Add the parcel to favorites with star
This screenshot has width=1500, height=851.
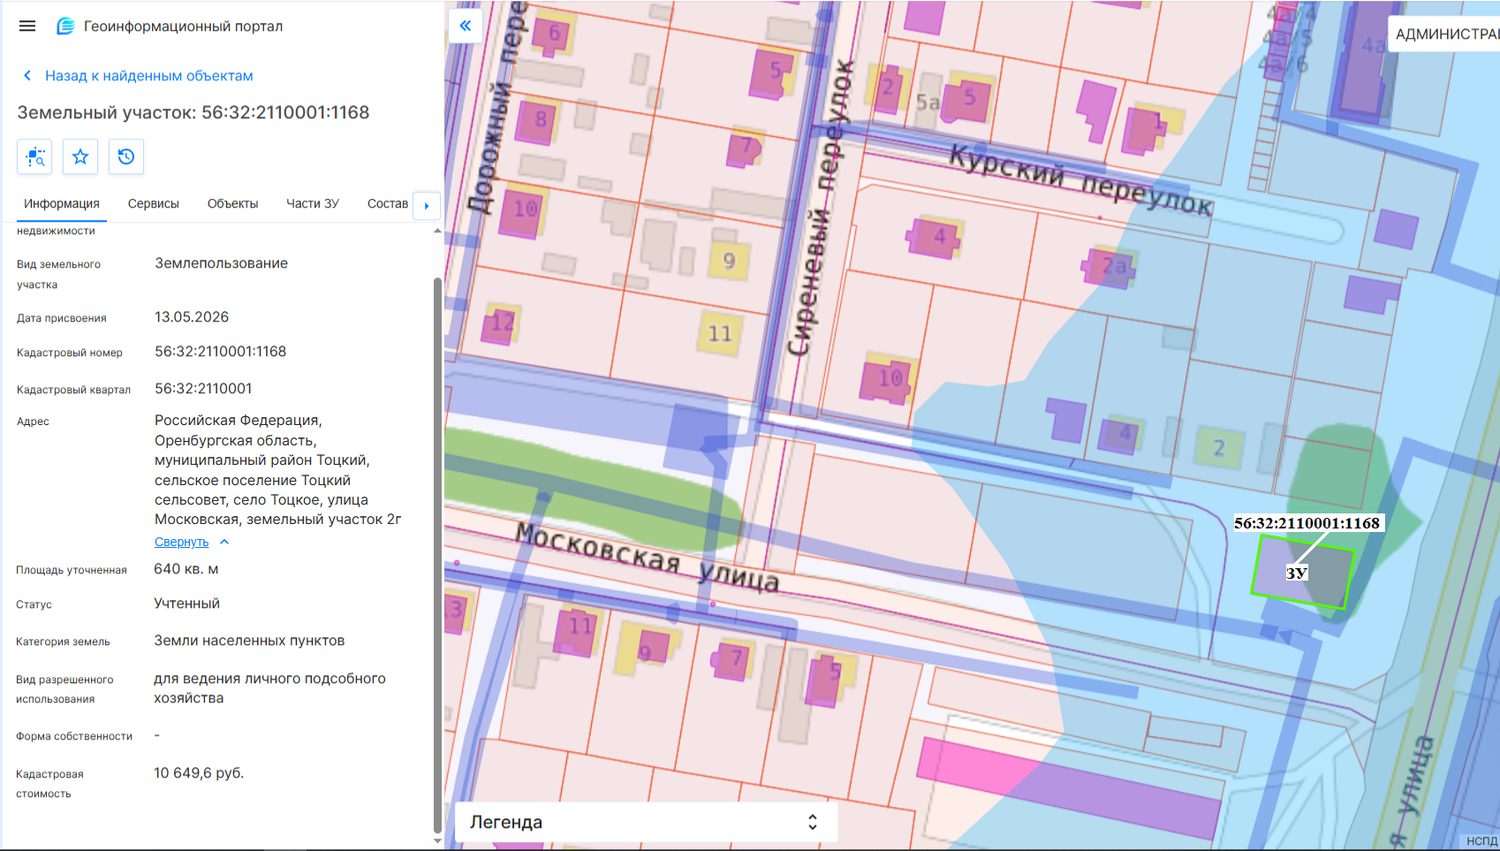pos(81,157)
